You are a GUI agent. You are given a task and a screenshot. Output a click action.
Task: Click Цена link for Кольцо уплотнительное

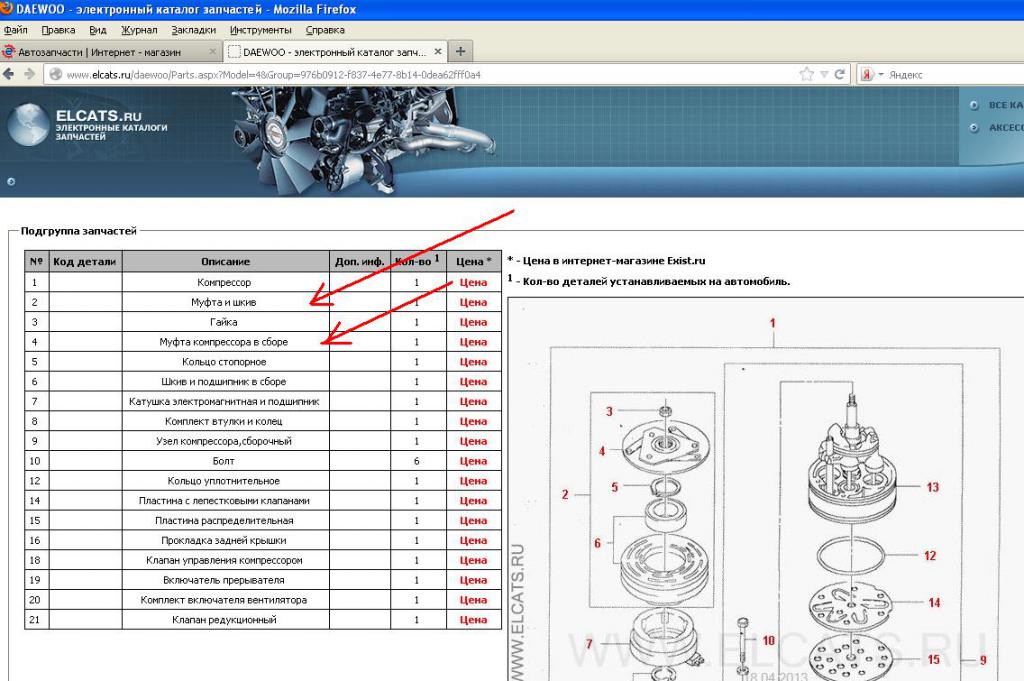click(473, 481)
